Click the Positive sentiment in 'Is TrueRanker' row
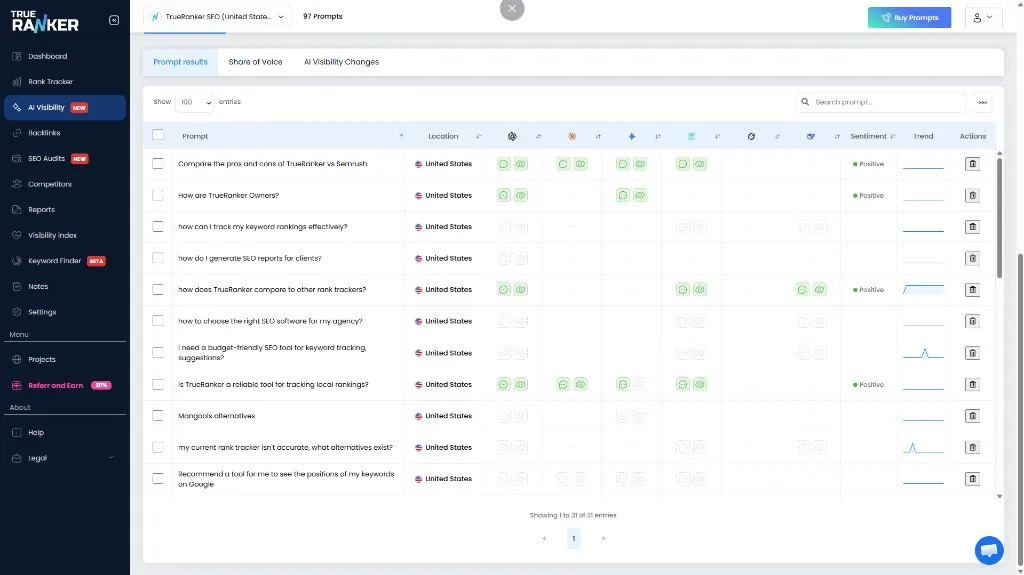Viewport: 1024px width, 575px height. (869, 385)
